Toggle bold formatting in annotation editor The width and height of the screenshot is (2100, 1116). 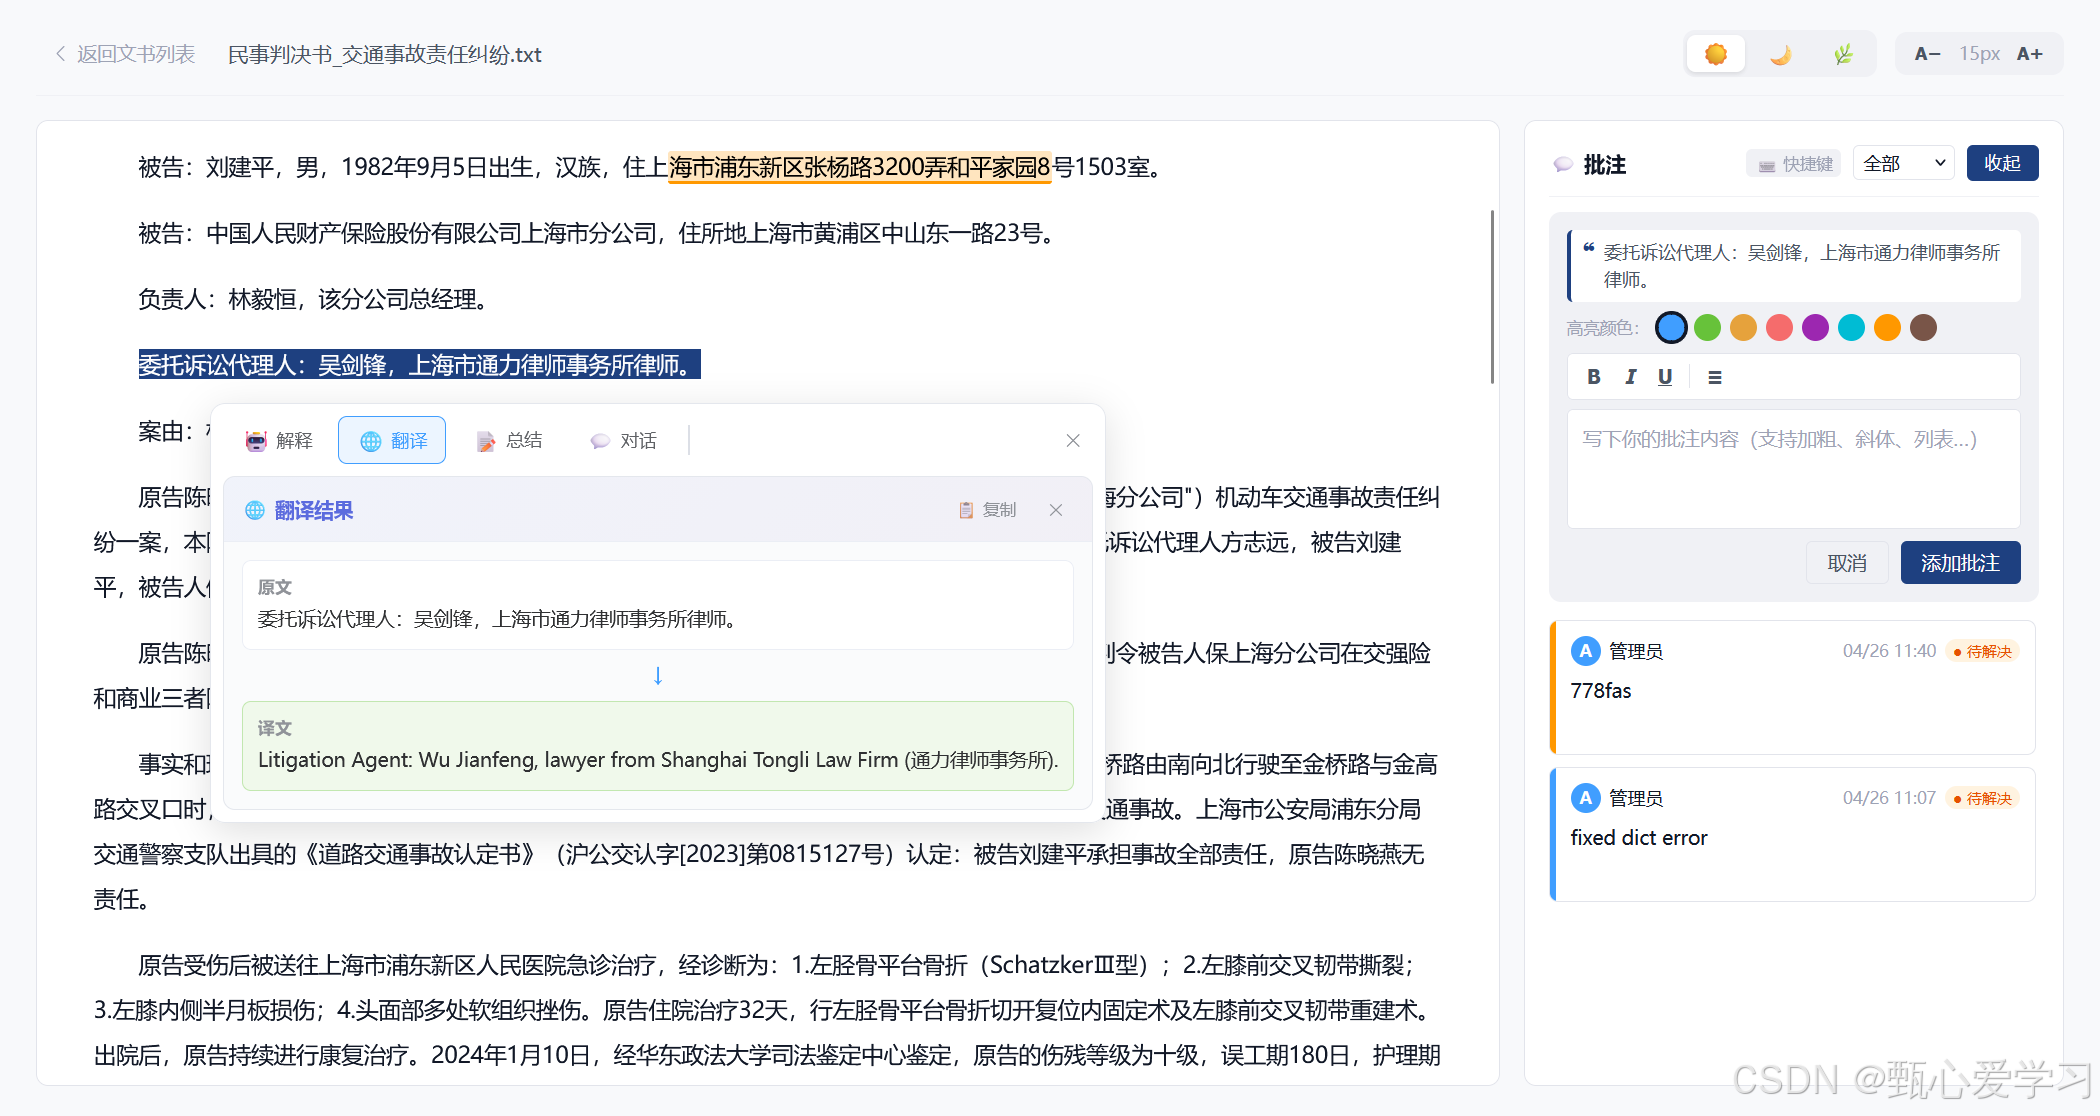[x=1594, y=377]
